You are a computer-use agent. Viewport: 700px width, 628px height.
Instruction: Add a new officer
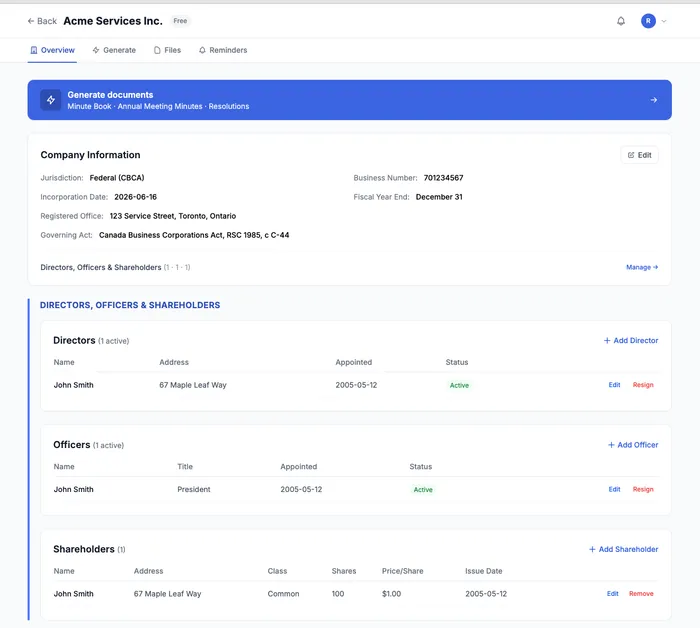(x=633, y=445)
